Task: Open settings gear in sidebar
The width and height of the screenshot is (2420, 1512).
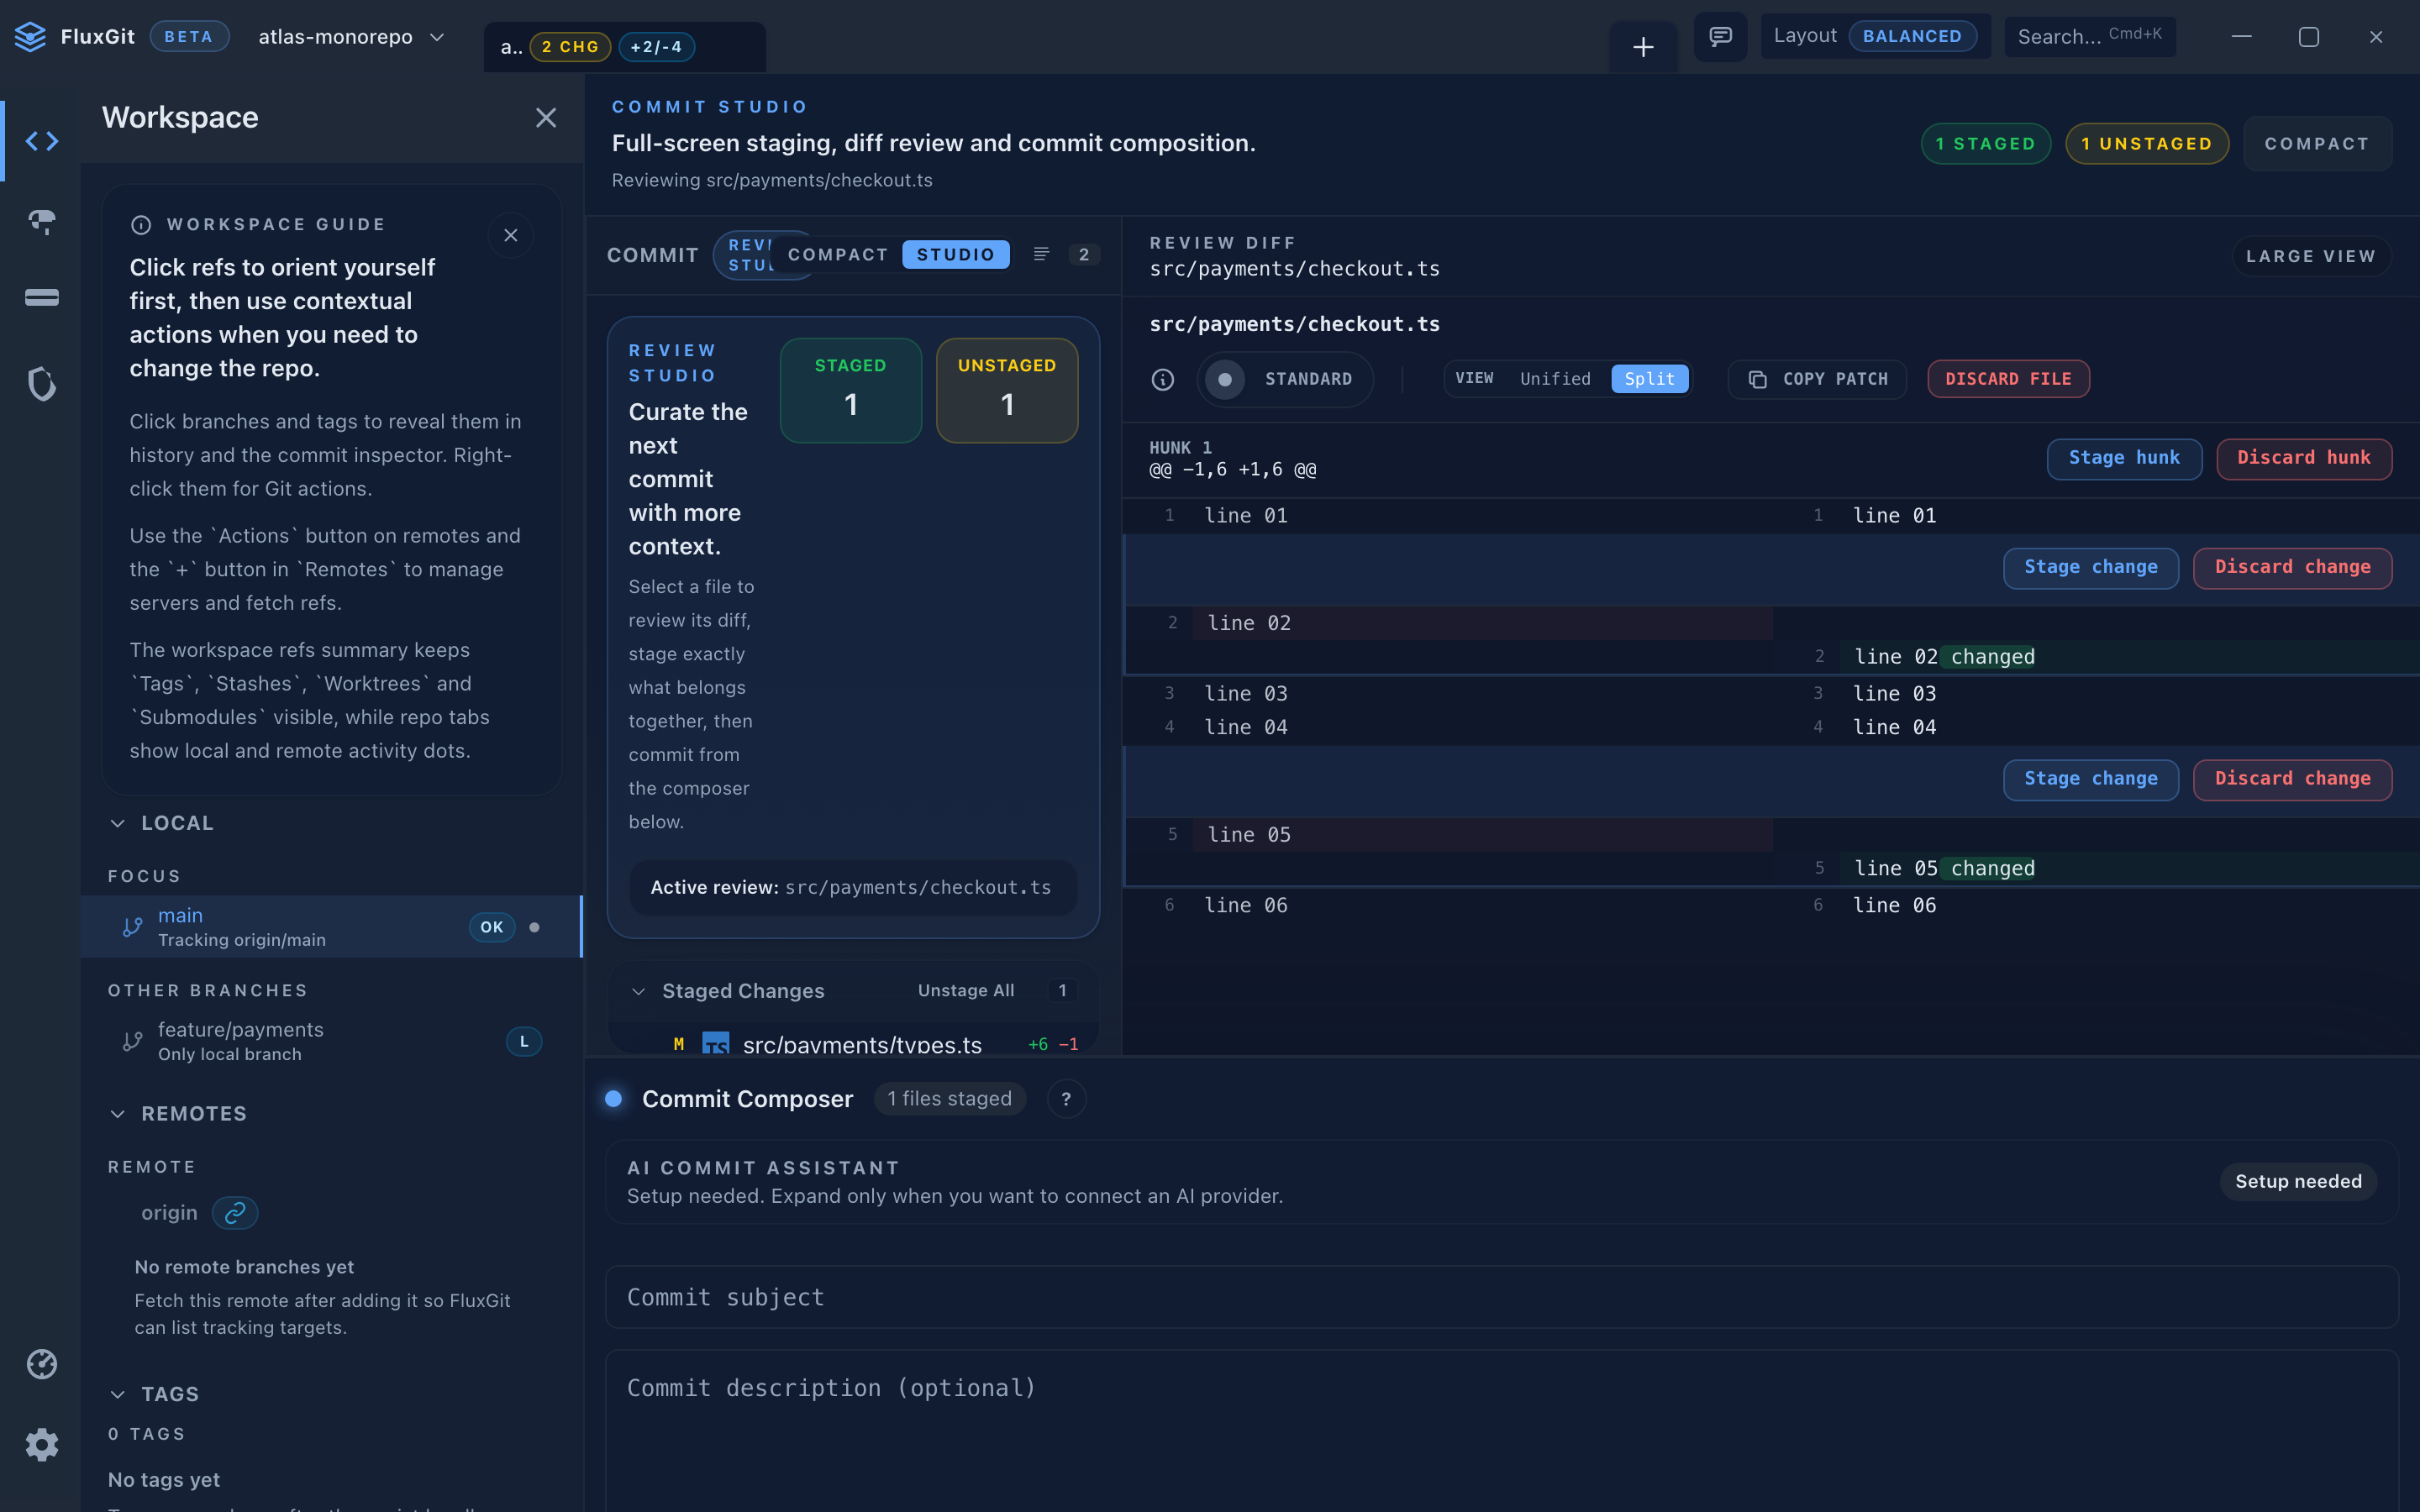Action: coord(41,1444)
